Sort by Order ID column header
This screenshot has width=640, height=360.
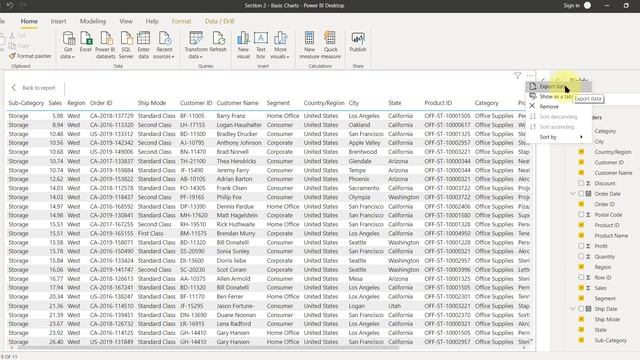tap(101, 103)
